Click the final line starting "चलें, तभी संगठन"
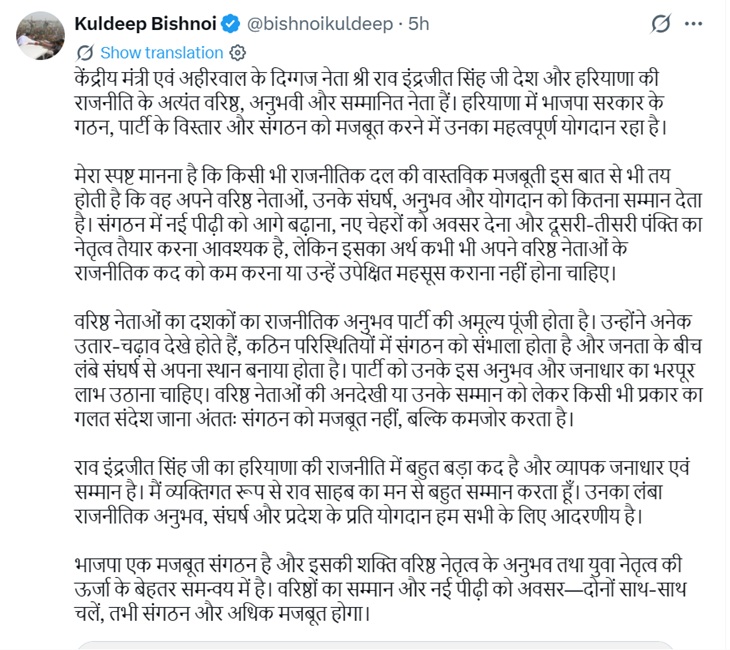Viewport: 730px width, 650px height. [x=222, y=613]
